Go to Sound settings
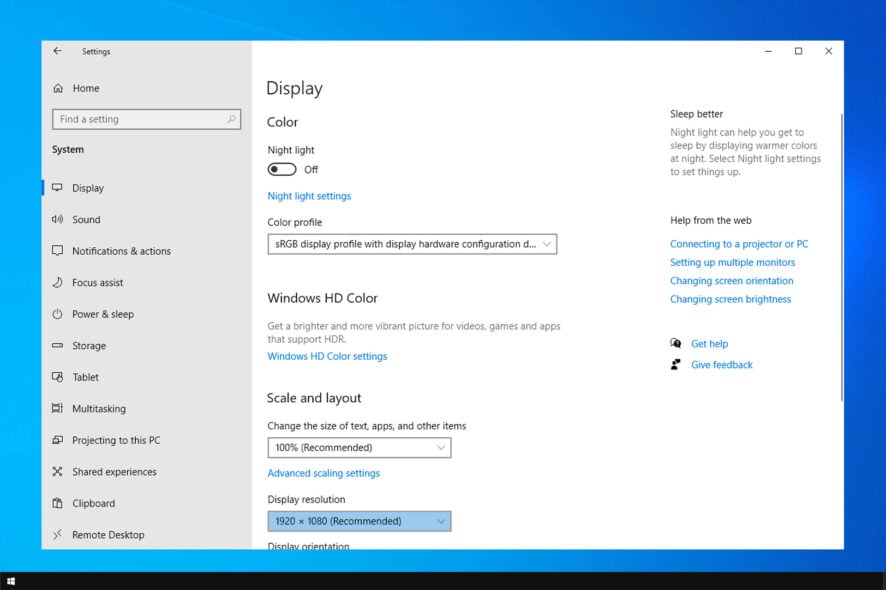Viewport: 886px width, 590px height. coord(86,219)
